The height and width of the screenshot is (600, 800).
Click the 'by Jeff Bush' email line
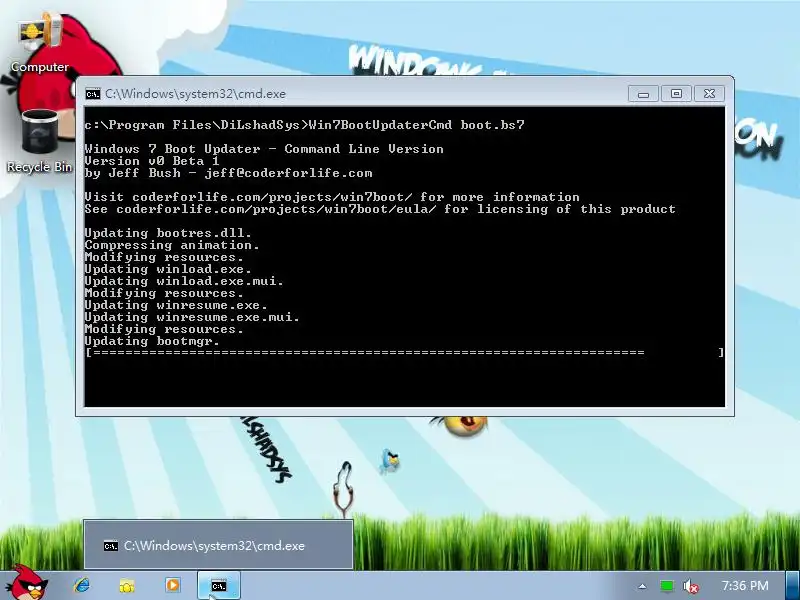click(229, 173)
